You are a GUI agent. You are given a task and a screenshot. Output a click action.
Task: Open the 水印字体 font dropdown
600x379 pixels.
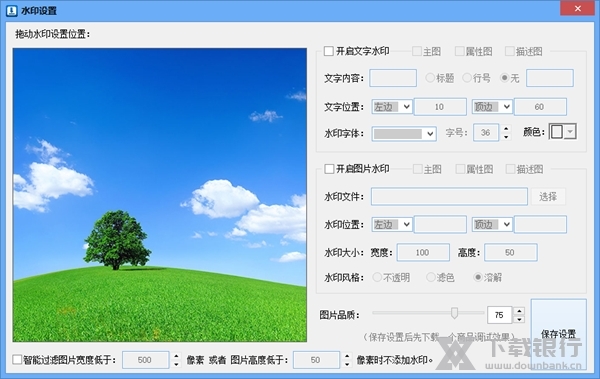[x=404, y=134]
